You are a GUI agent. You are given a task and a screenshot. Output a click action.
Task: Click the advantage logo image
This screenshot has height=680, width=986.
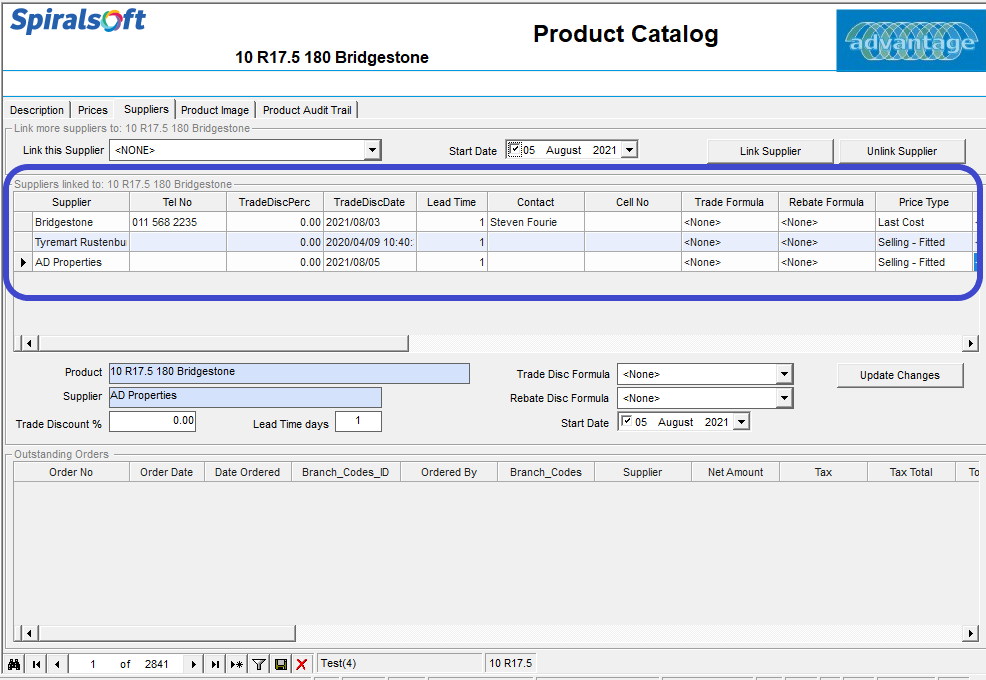tap(911, 40)
